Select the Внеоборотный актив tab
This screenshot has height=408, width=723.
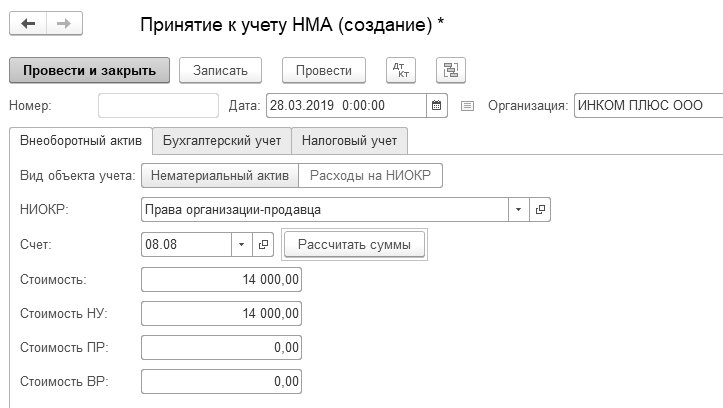(81, 140)
